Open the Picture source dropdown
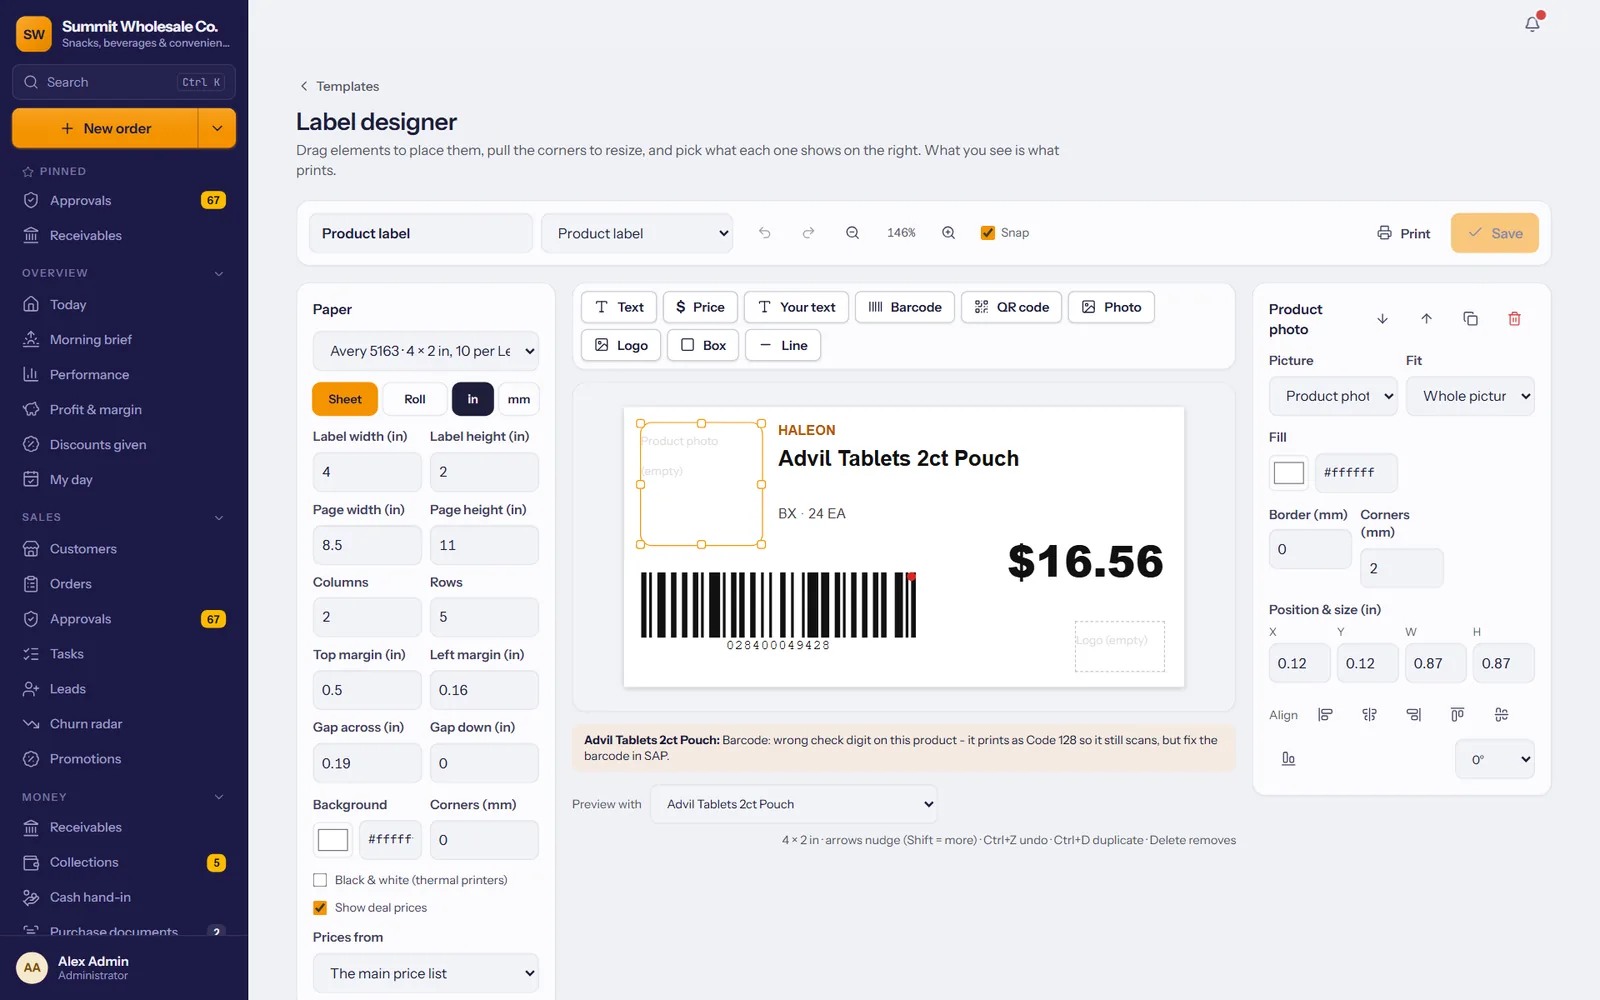1600x1000 pixels. pos(1333,396)
